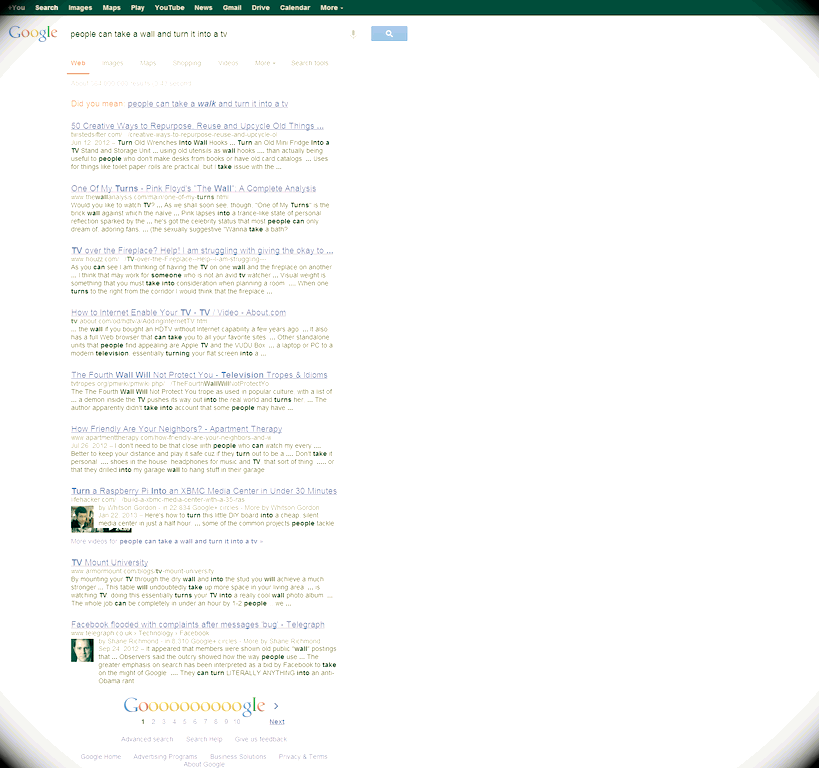The width and height of the screenshot is (819, 768).
Task: Click the Next page link
Action: tap(277, 722)
